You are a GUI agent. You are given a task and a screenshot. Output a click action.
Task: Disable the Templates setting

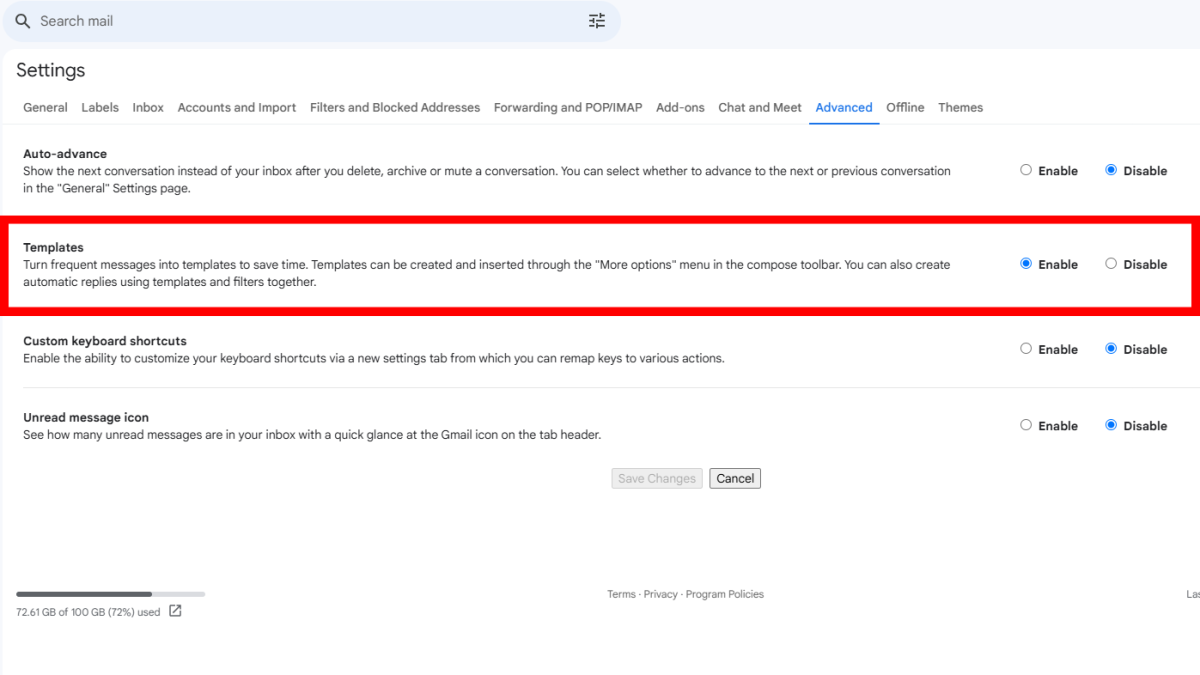pos(1111,264)
